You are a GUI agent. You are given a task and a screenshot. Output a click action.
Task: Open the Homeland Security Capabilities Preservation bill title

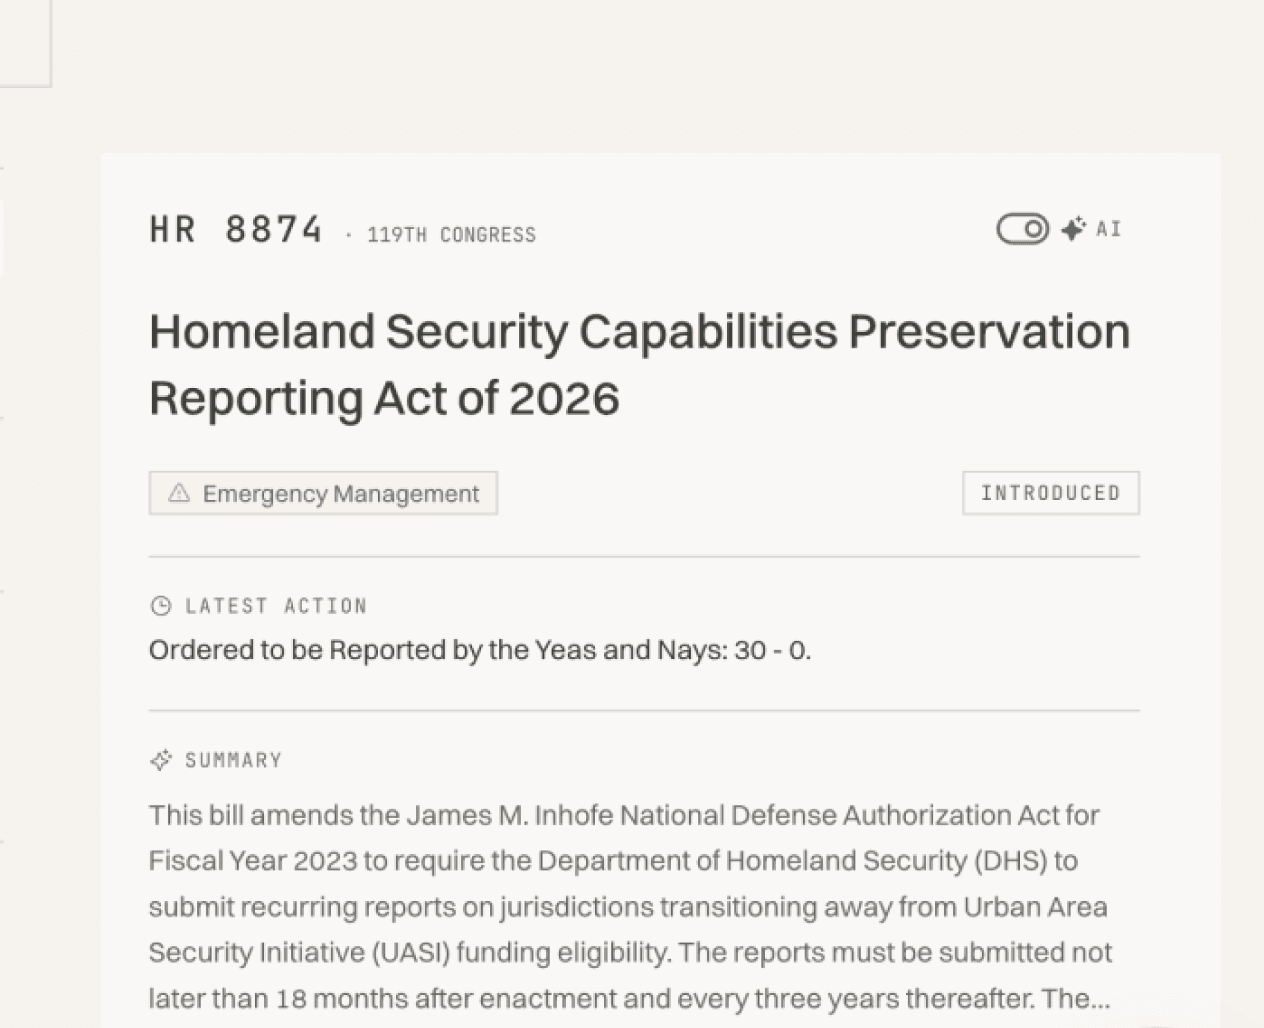point(640,364)
